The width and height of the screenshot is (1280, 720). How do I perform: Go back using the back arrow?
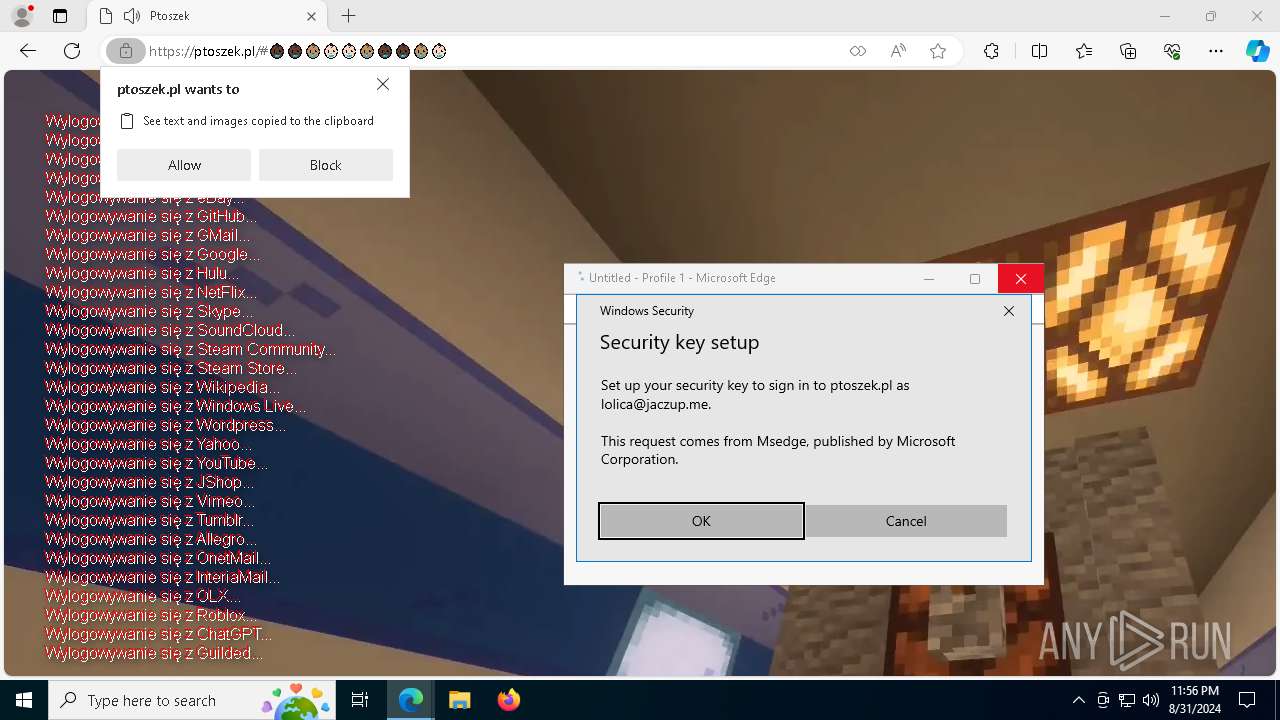pos(28,51)
